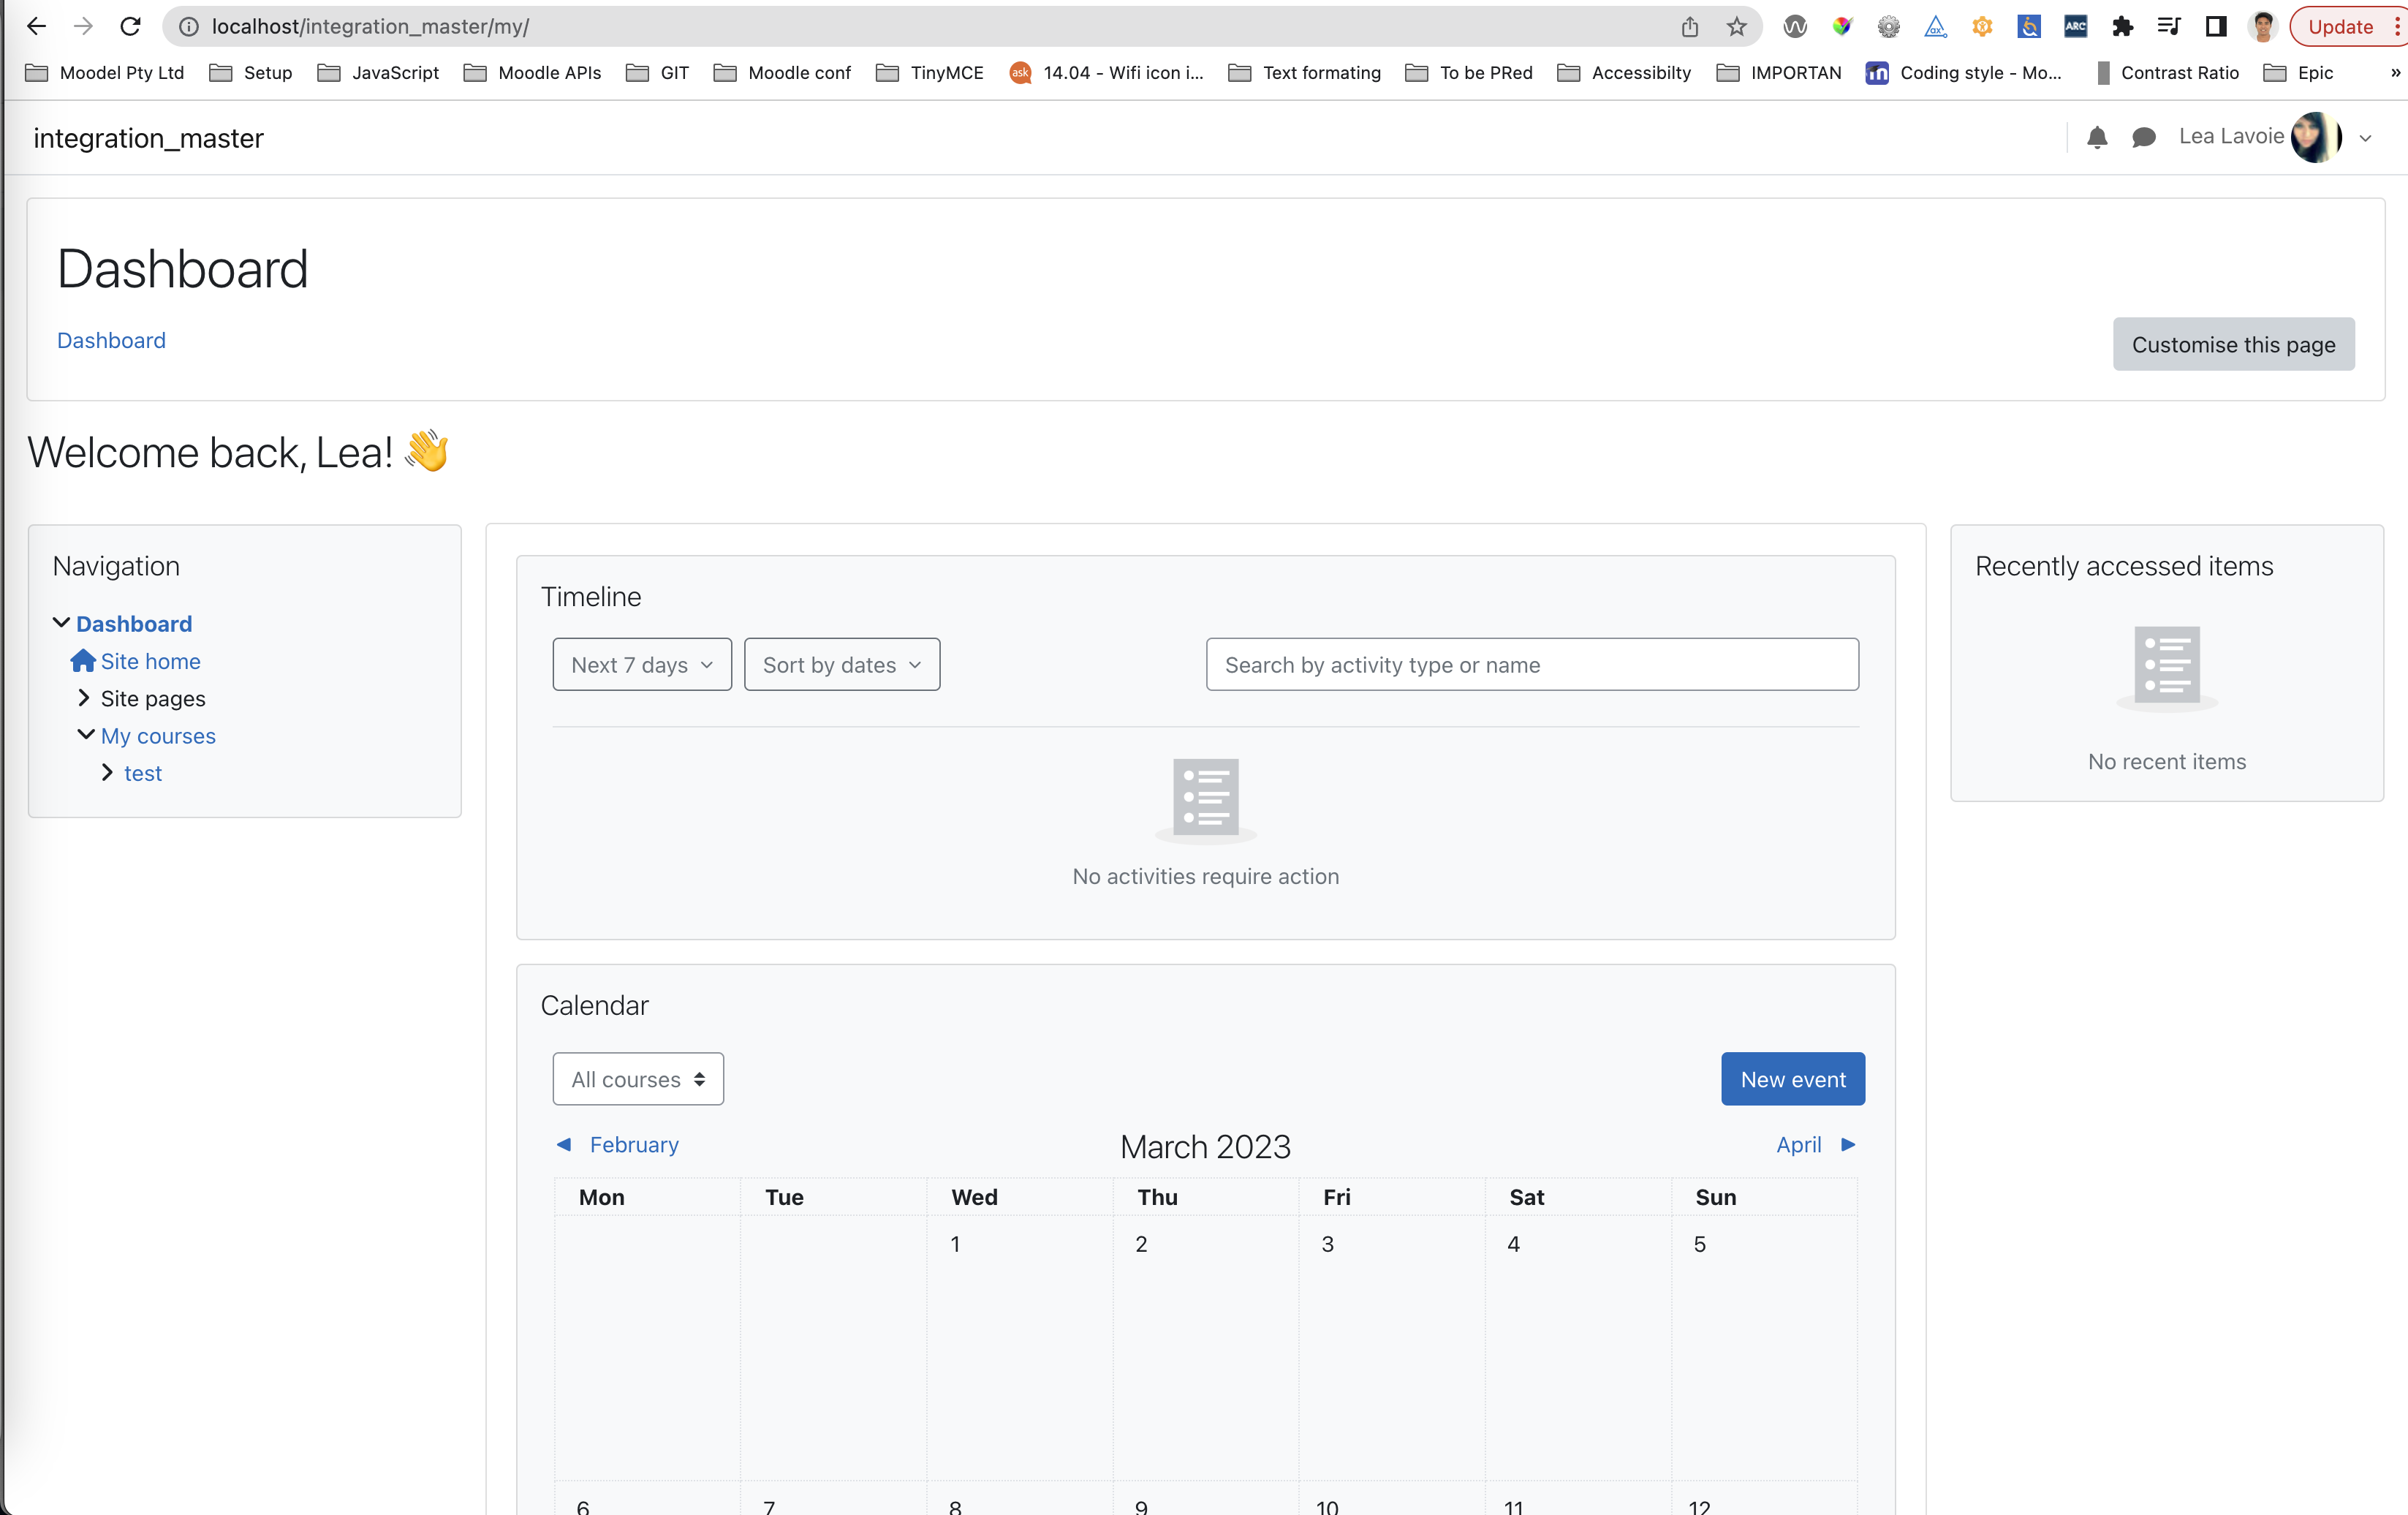Click the Update button in Chrome
Screen dimensions: 2408x1515
point(2340,26)
